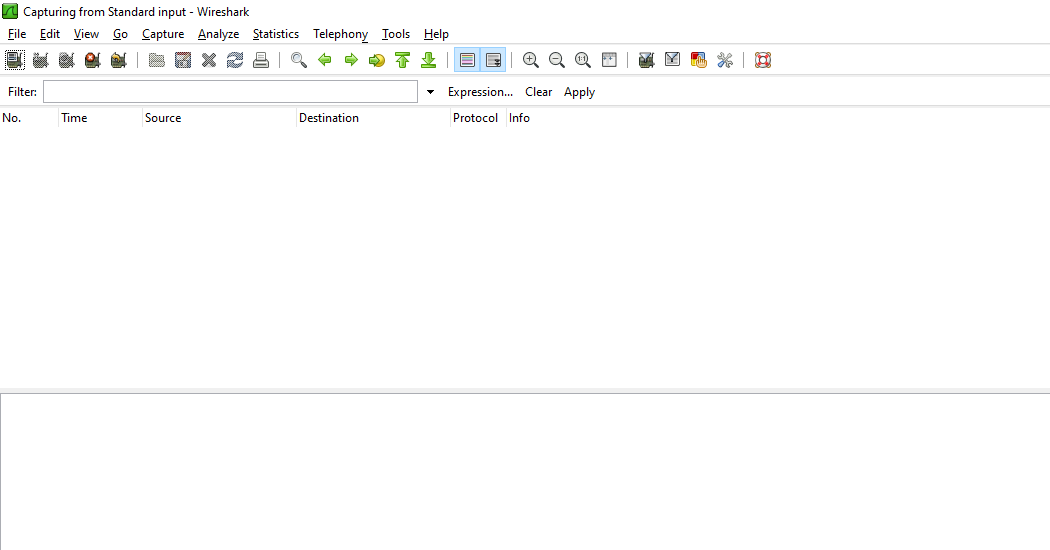Toggle packet list colorizing
This screenshot has height=550, width=1050.
coord(467,60)
